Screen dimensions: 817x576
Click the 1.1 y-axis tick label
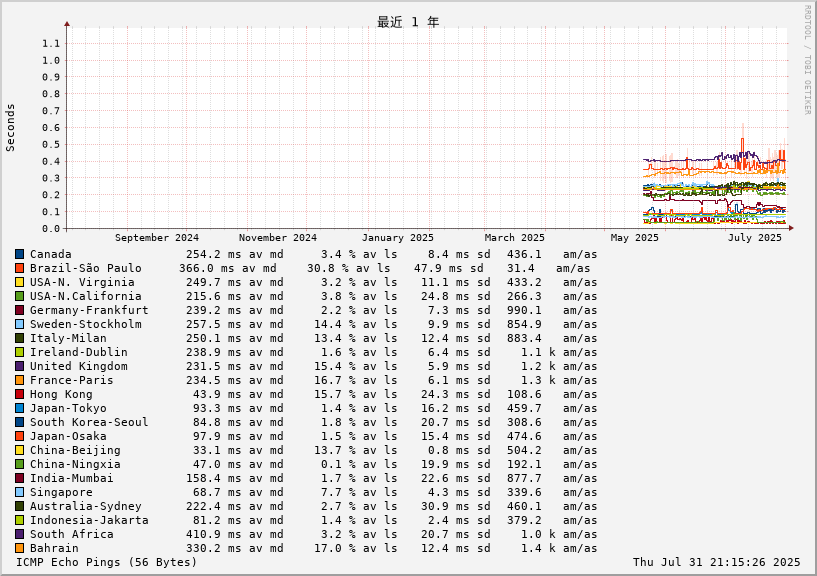point(51,44)
